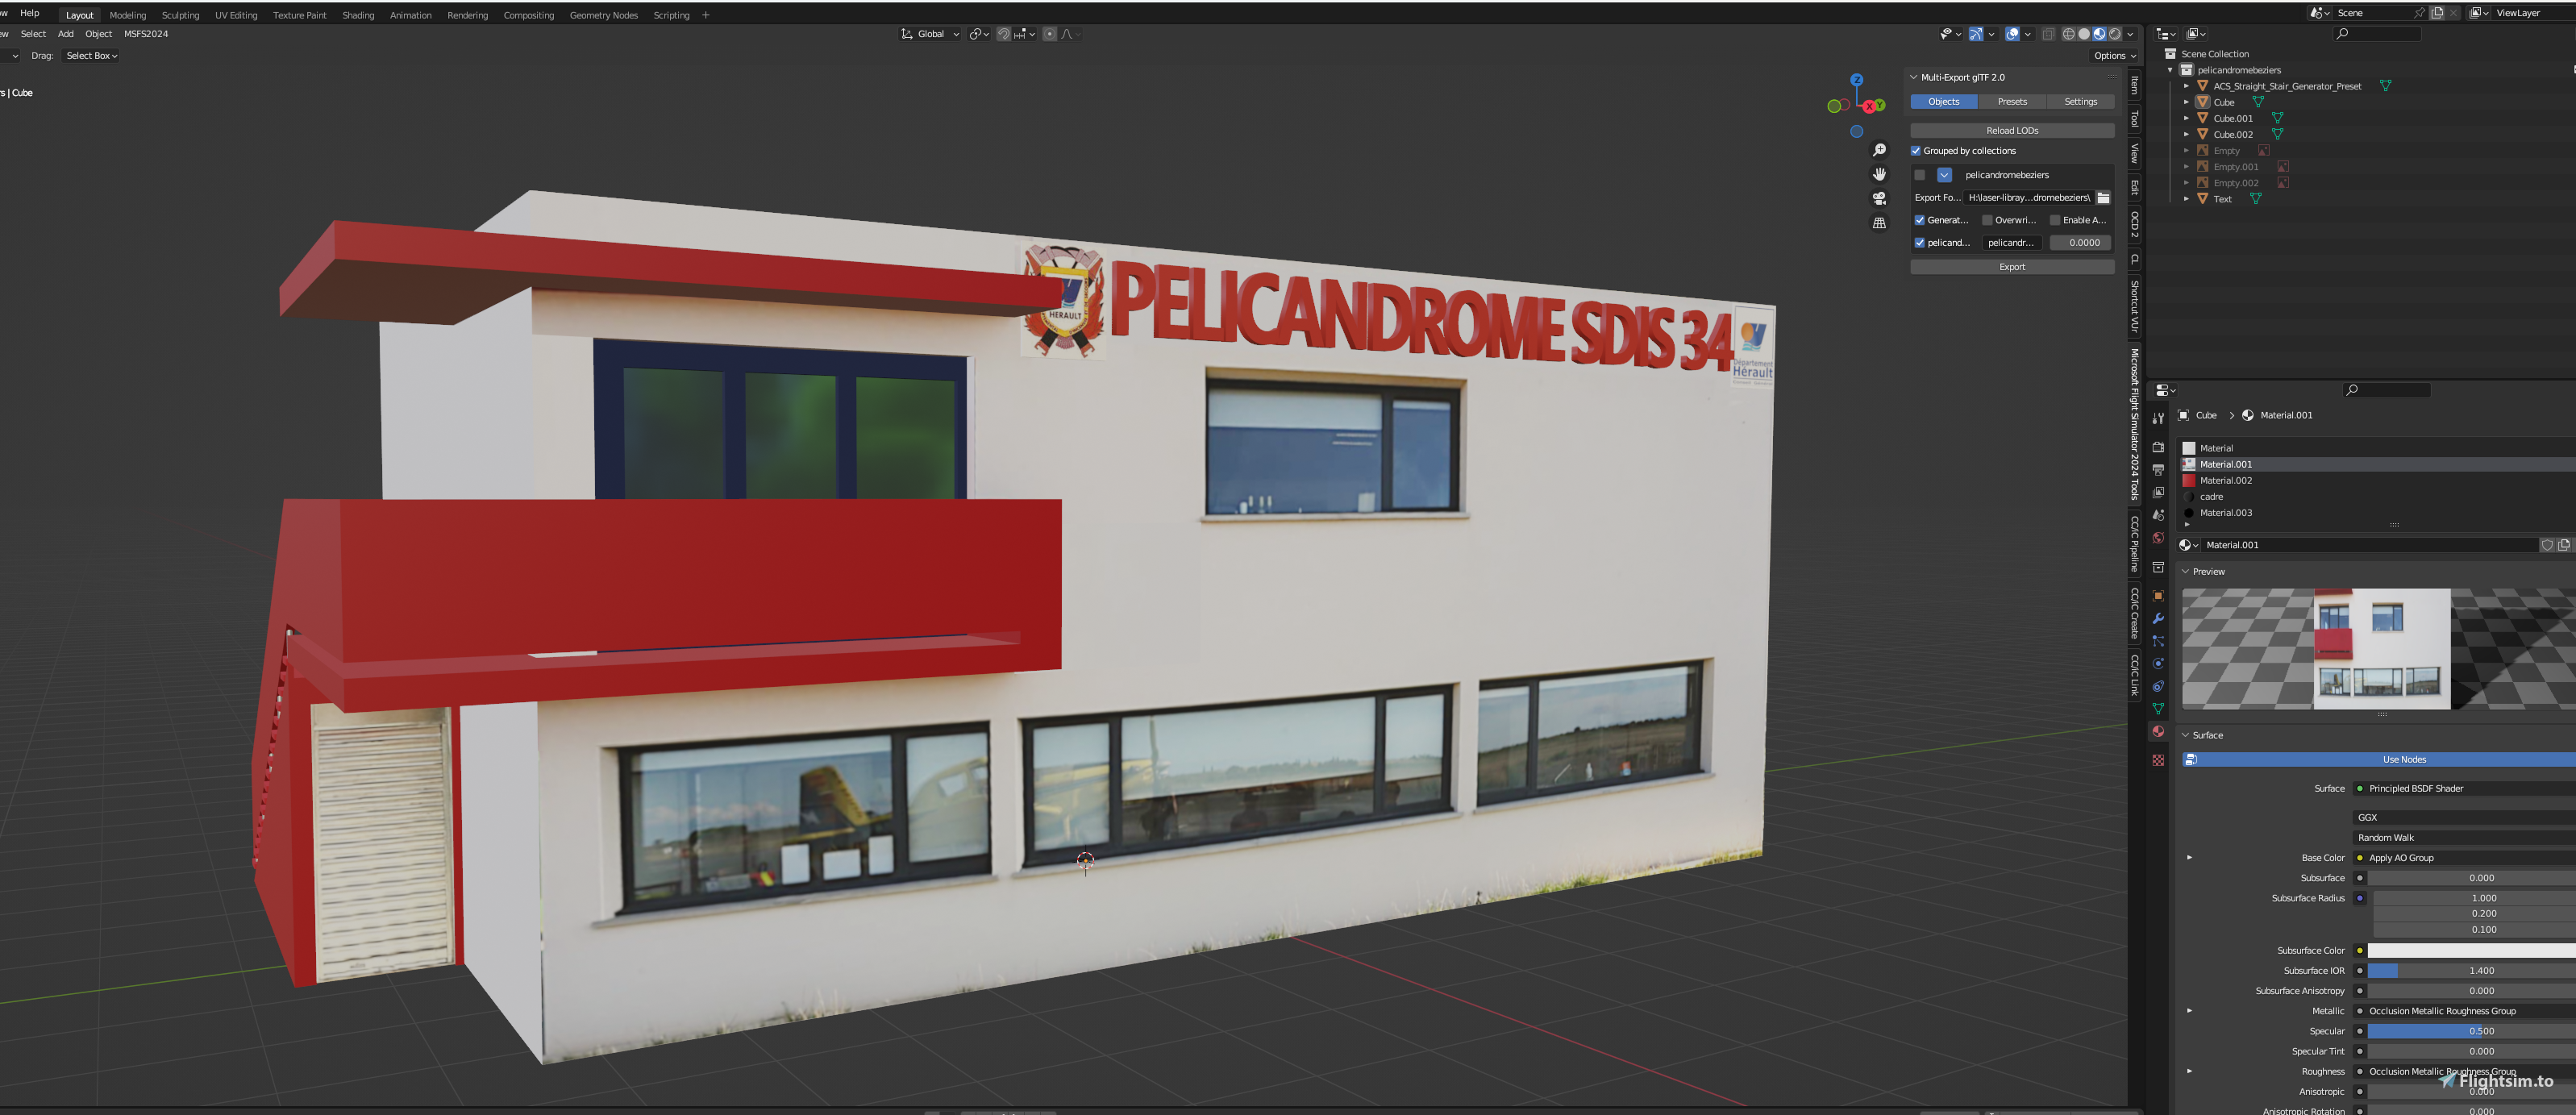Open the MSFS2024 menu
Viewport: 2576px width, 1115px height.
click(x=146, y=34)
